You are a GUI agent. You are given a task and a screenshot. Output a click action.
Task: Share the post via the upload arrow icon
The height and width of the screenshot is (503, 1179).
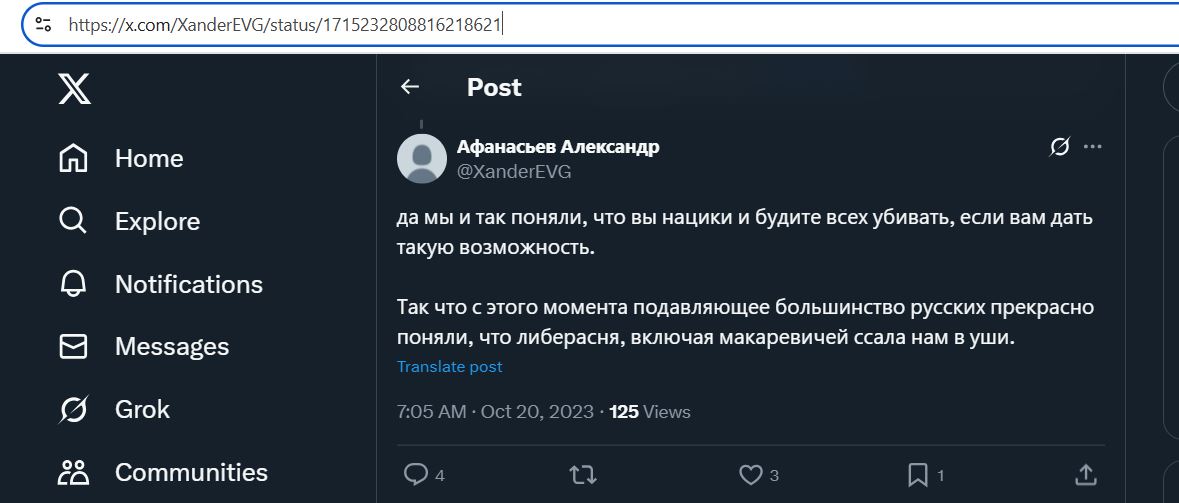(1085, 474)
